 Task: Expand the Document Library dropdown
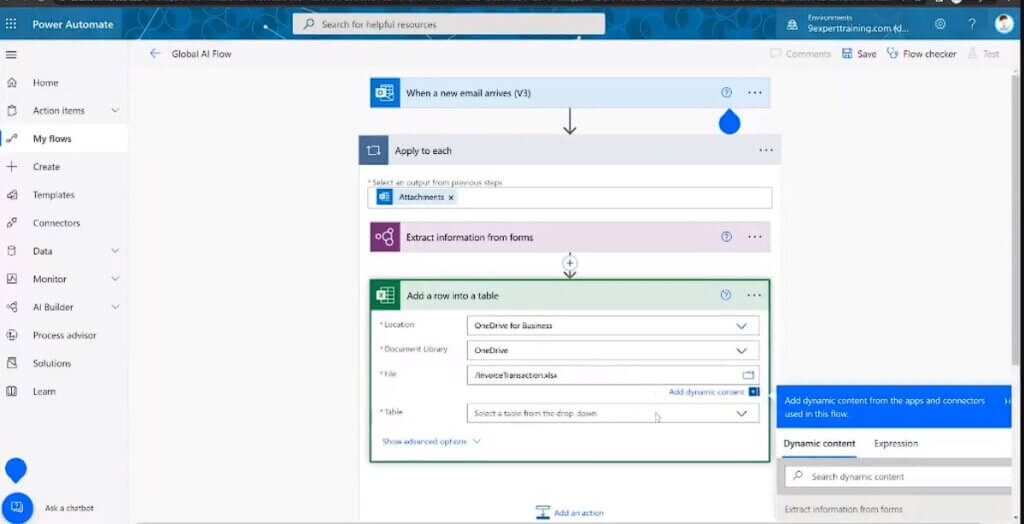pos(741,350)
